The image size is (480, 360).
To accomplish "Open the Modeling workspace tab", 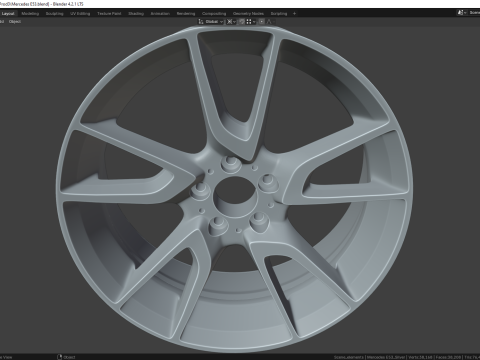I will (30, 14).
